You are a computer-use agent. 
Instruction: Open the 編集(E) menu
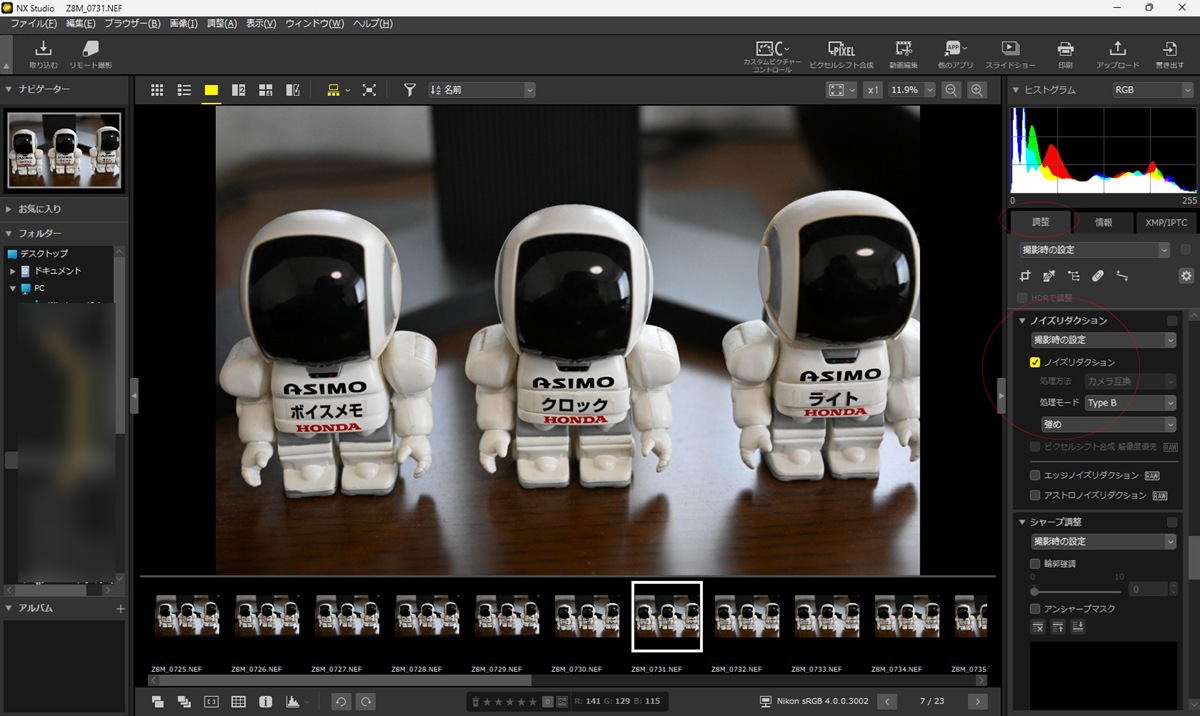(81, 23)
